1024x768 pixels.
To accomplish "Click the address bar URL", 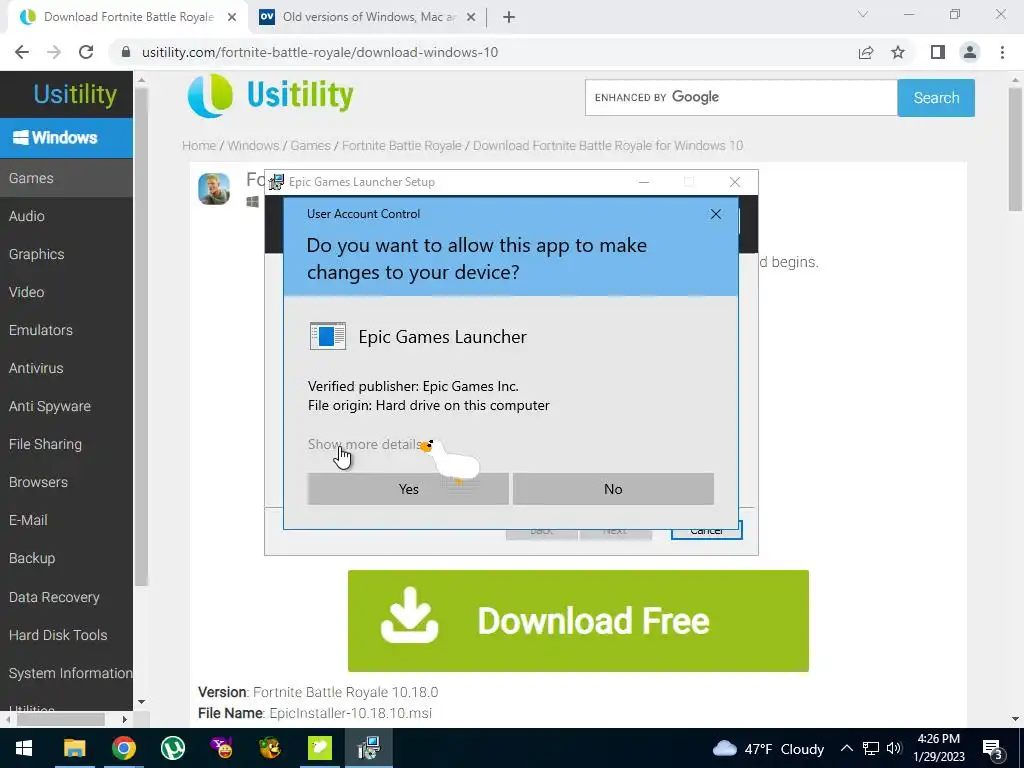I will pyautogui.click(x=320, y=52).
